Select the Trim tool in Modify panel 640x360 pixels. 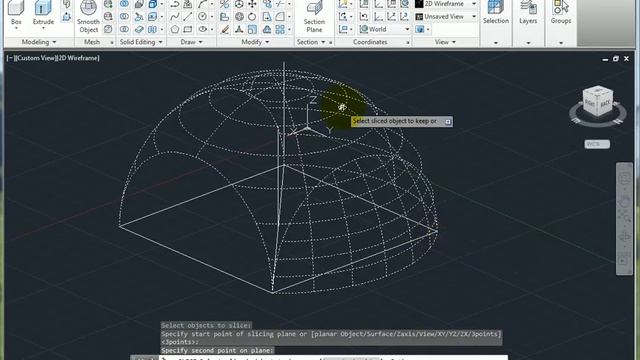point(280,4)
